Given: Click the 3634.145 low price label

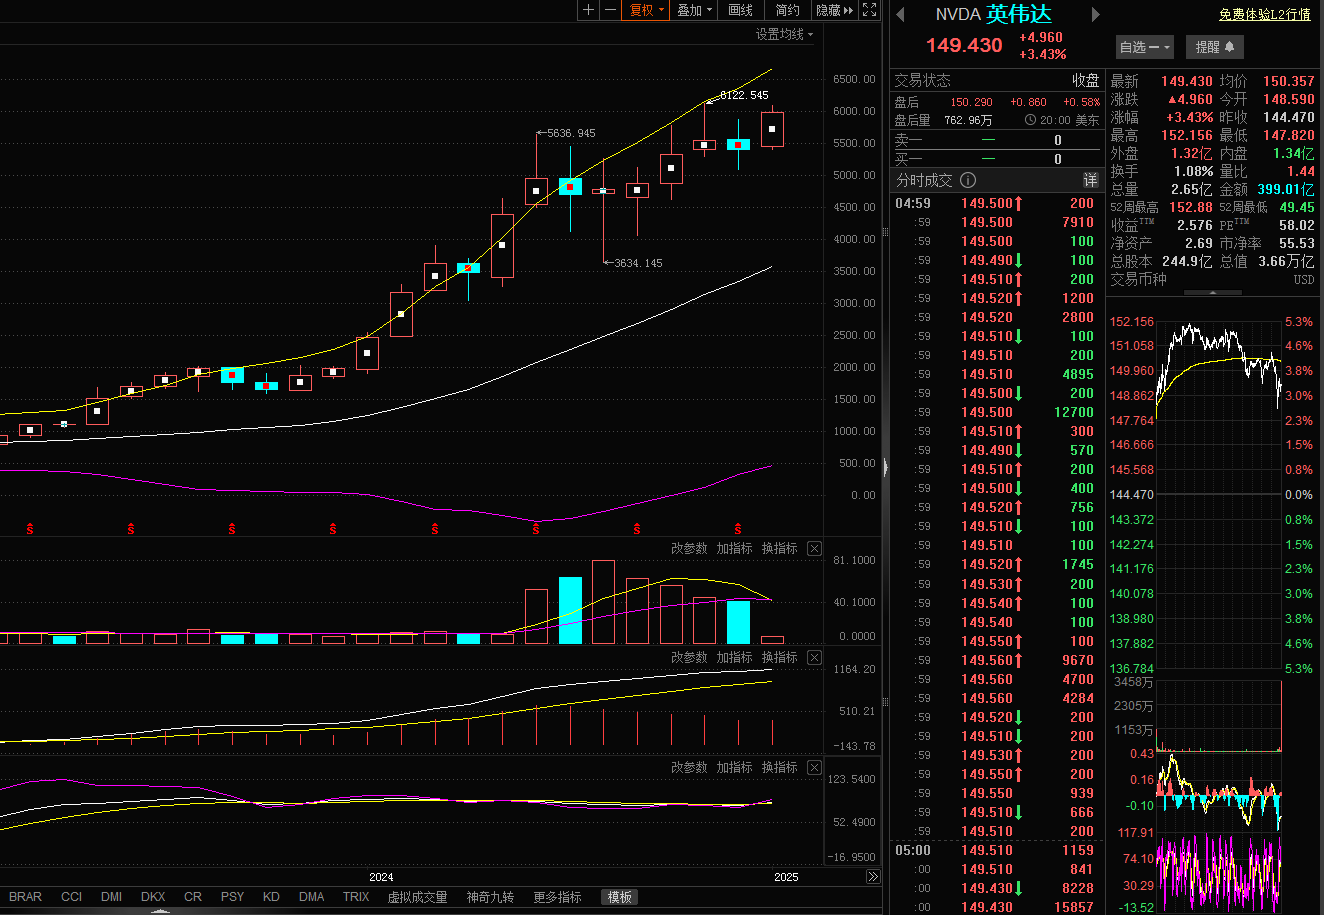Looking at the screenshot, I should [638, 263].
